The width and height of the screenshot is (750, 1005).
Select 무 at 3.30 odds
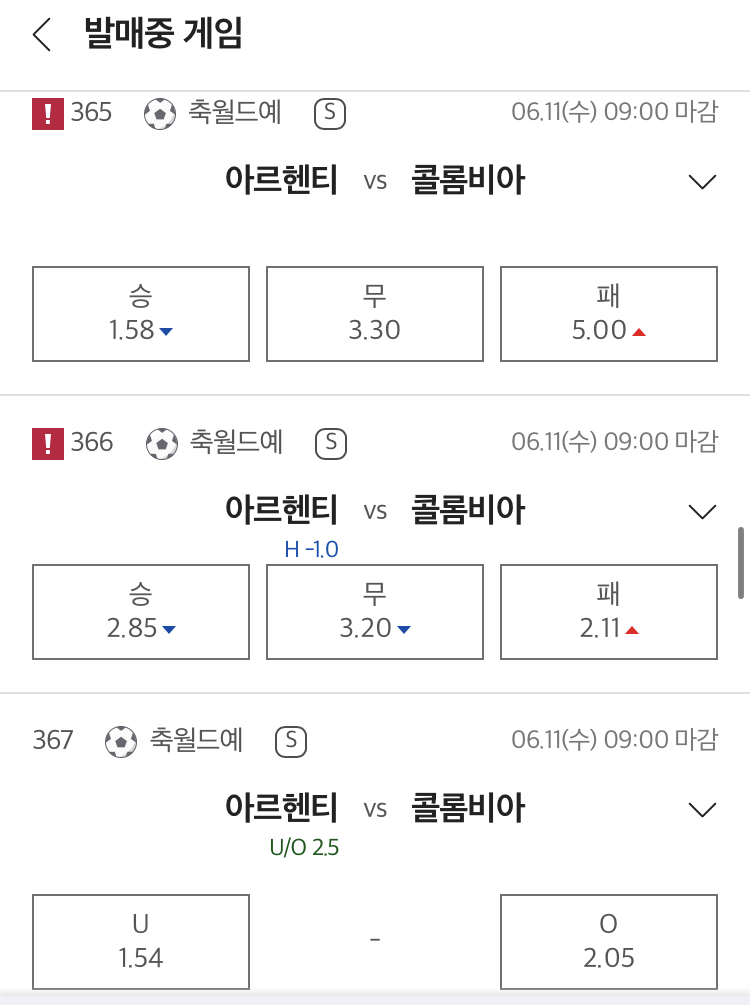point(375,314)
